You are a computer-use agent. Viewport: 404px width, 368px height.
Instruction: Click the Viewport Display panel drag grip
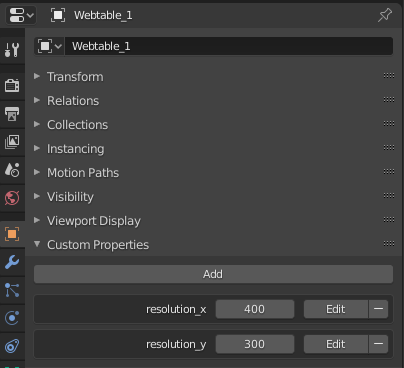tap(389, 220)
